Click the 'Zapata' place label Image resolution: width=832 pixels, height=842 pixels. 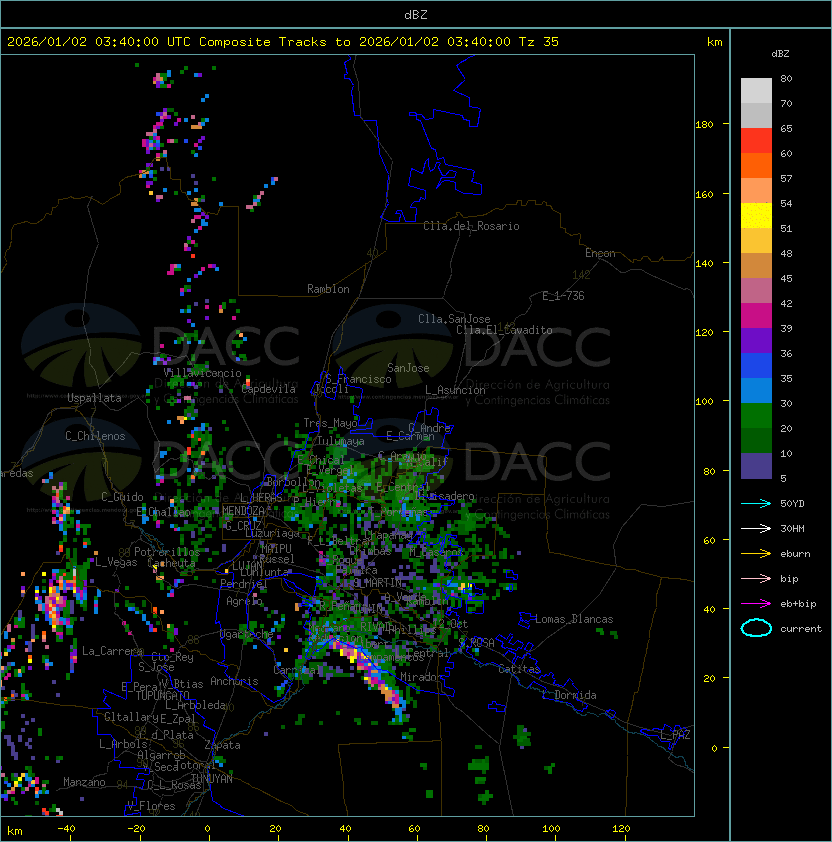pos(222,745)
